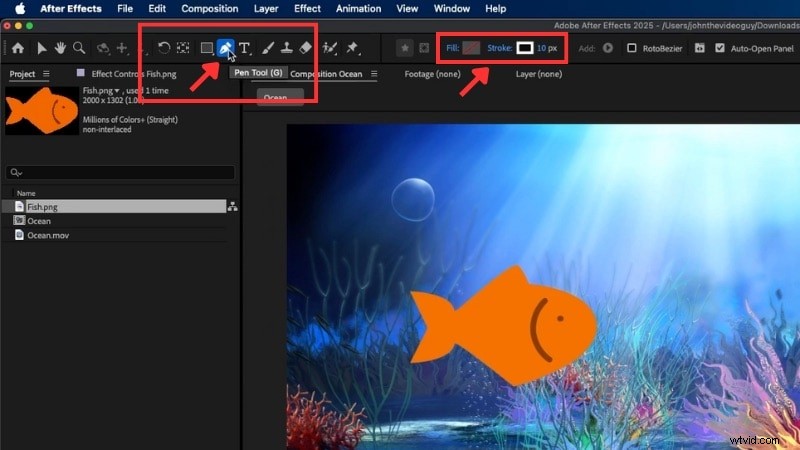Viewport: 800px width, 450px height.
Task: Open the Window menu
Action: [x=452, y=9]
